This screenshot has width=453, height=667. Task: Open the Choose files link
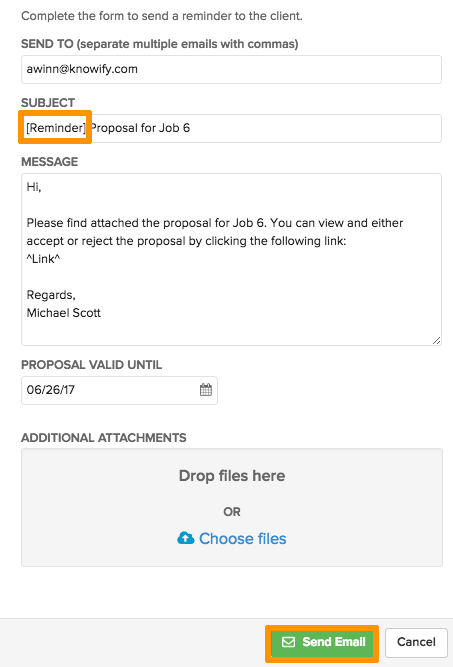[x=242, y=539]
